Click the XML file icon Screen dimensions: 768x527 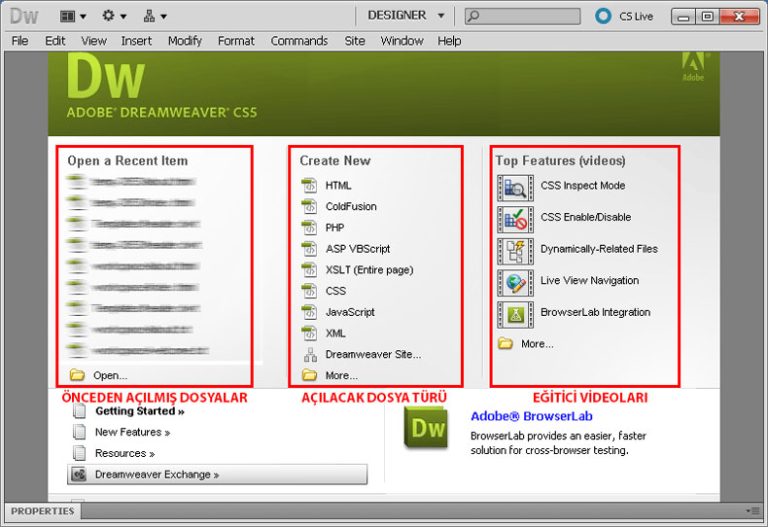tap(309, 333)
